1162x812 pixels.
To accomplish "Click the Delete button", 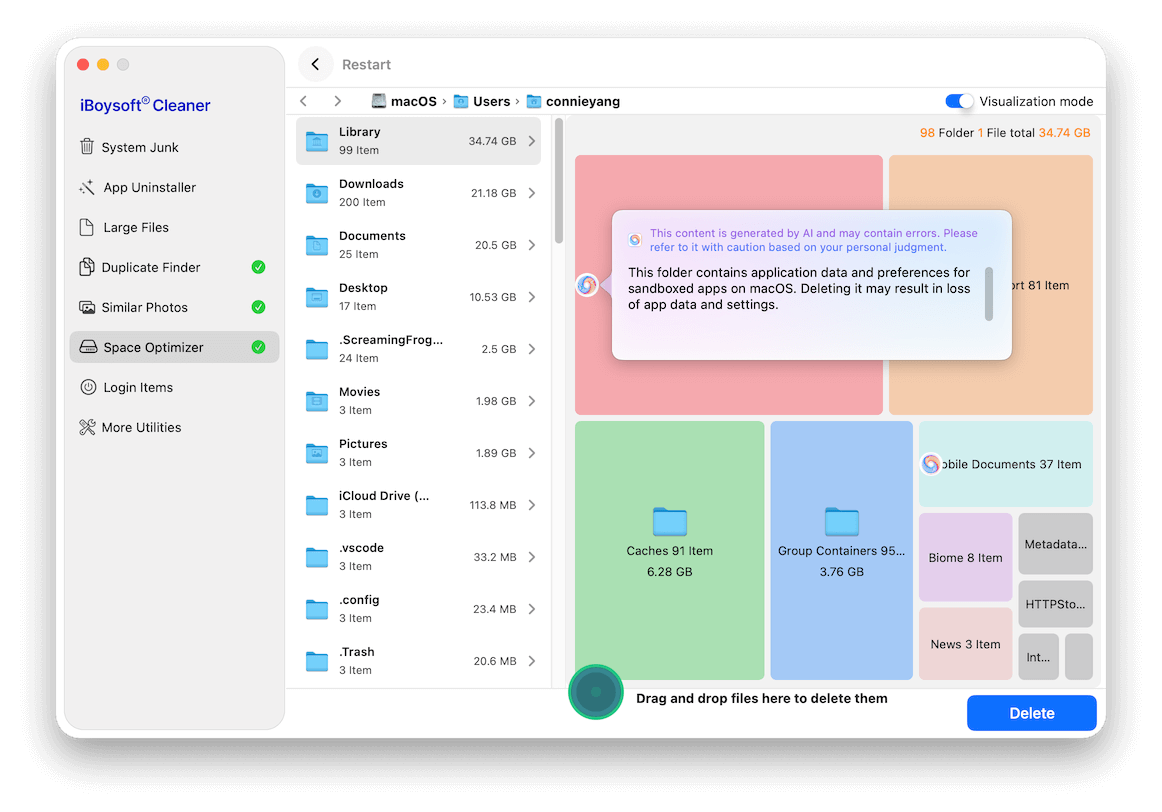I will click(1031, 712).
